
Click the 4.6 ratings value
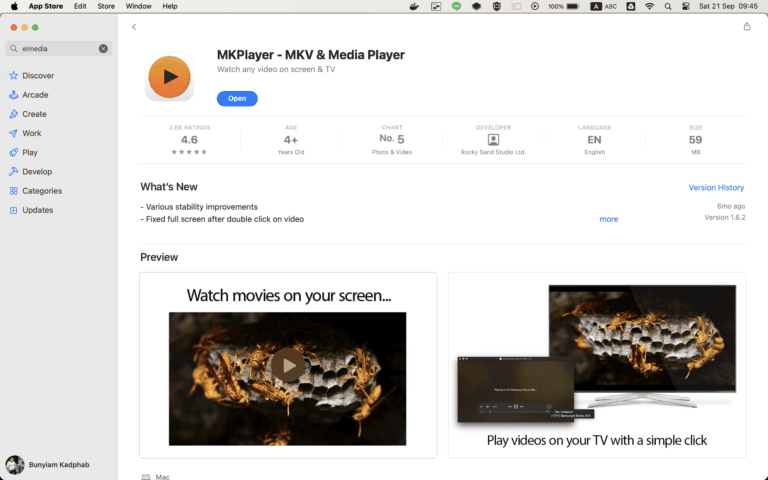189,140
